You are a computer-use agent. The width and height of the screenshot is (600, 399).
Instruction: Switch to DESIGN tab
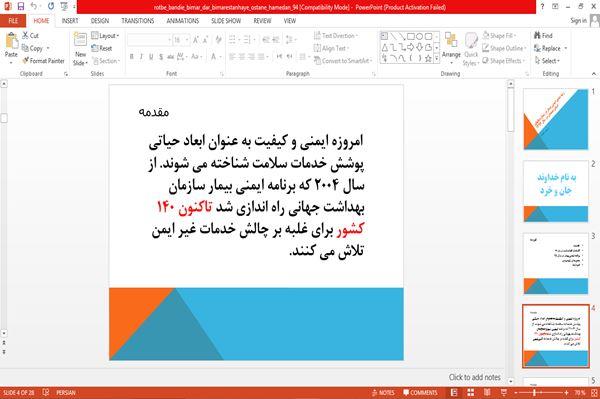pos(99,21)
